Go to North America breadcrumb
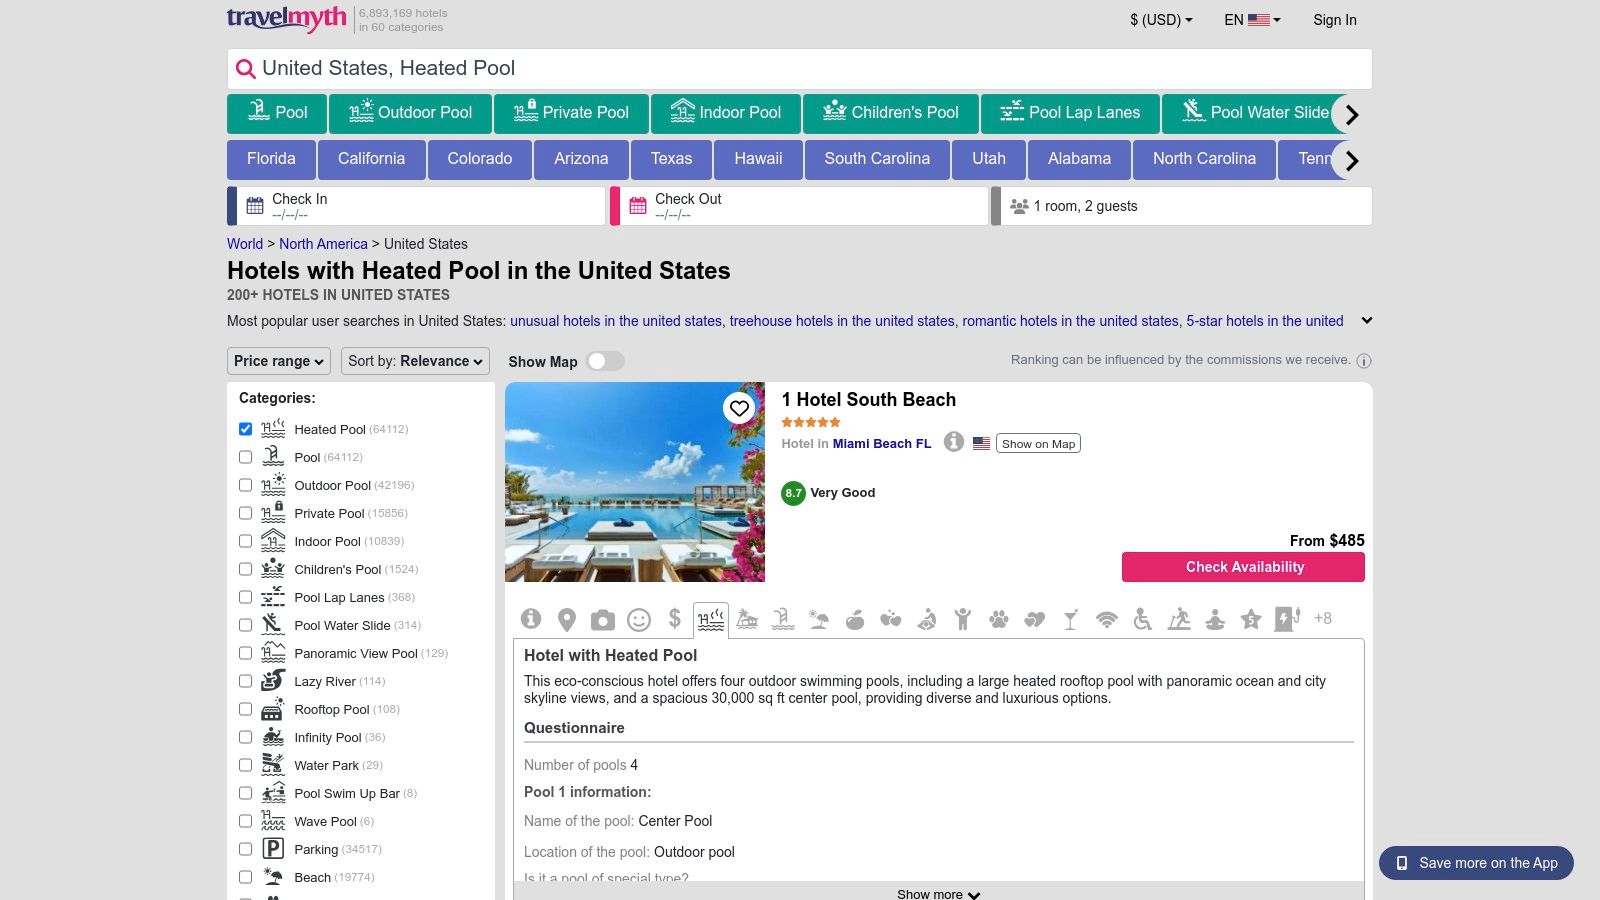Viewport: 1600px width, 900px height. click(x=323, y=244)
